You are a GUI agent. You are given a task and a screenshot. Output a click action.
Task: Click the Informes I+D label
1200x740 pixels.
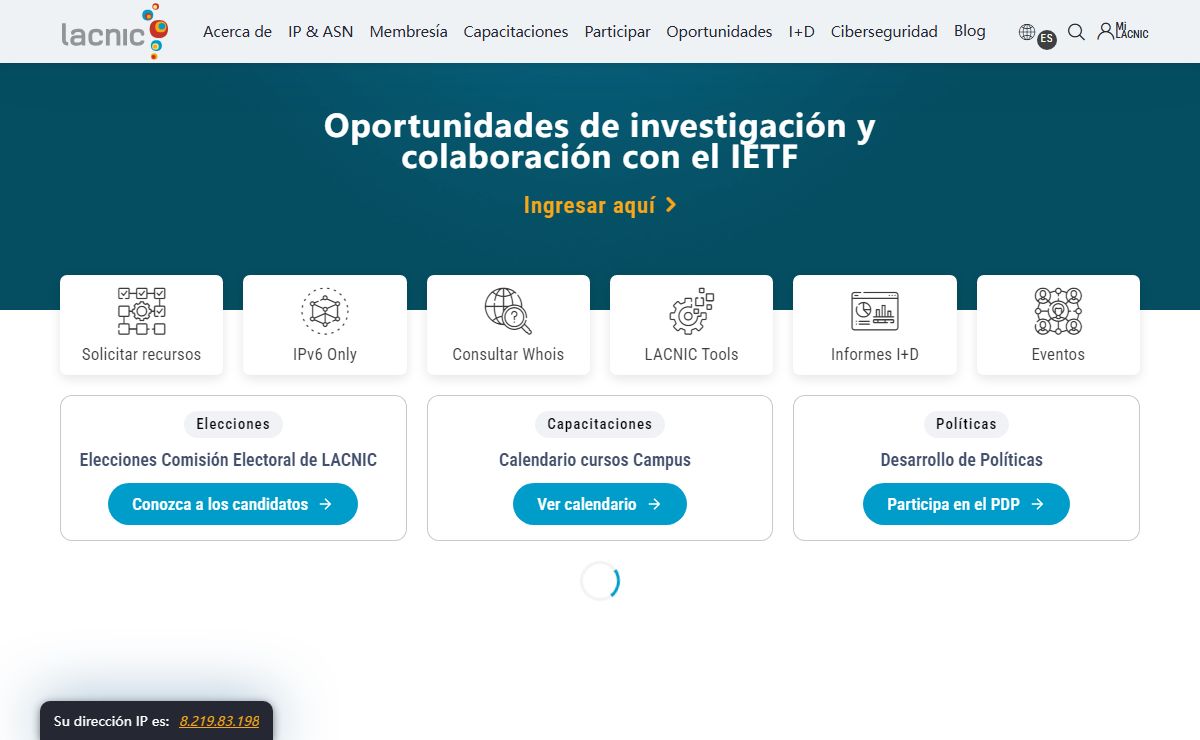pos(875,354)
